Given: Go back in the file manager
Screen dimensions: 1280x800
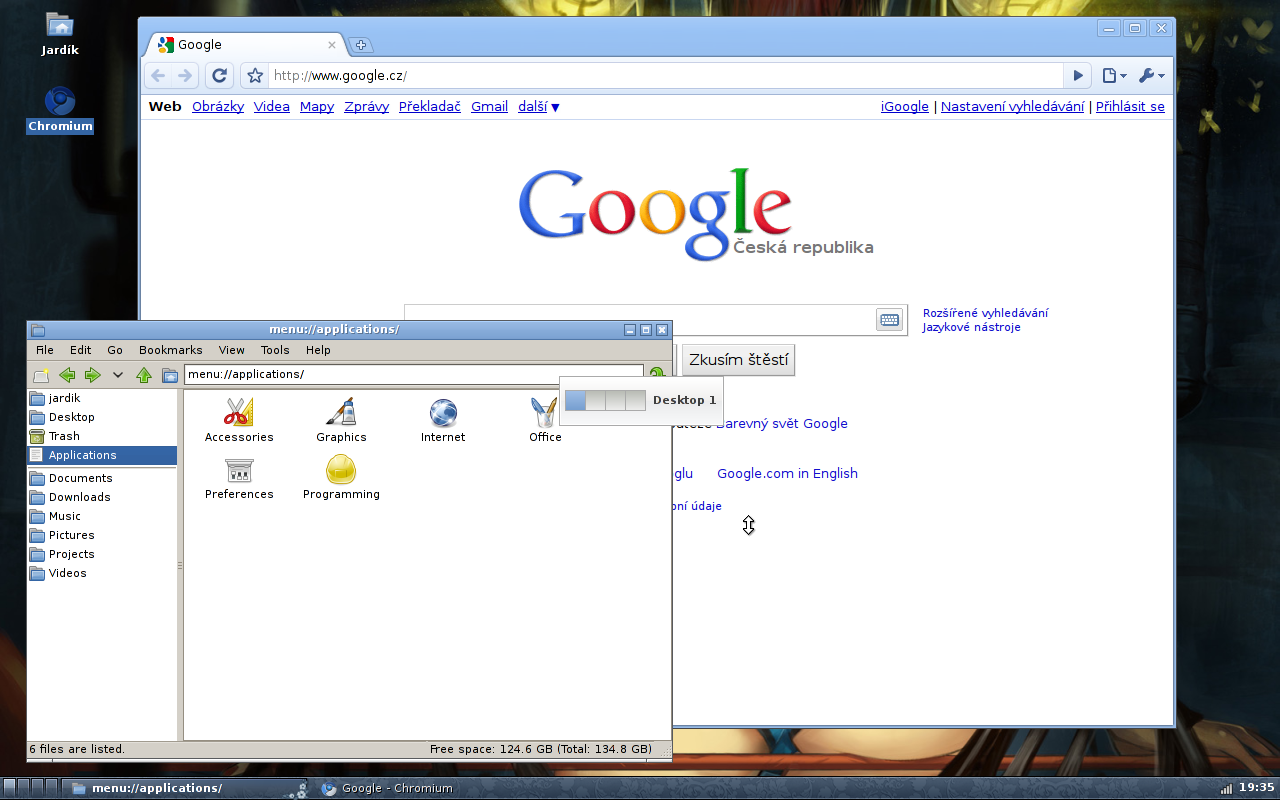Looking at the screenshot, I should click(67, 375).
